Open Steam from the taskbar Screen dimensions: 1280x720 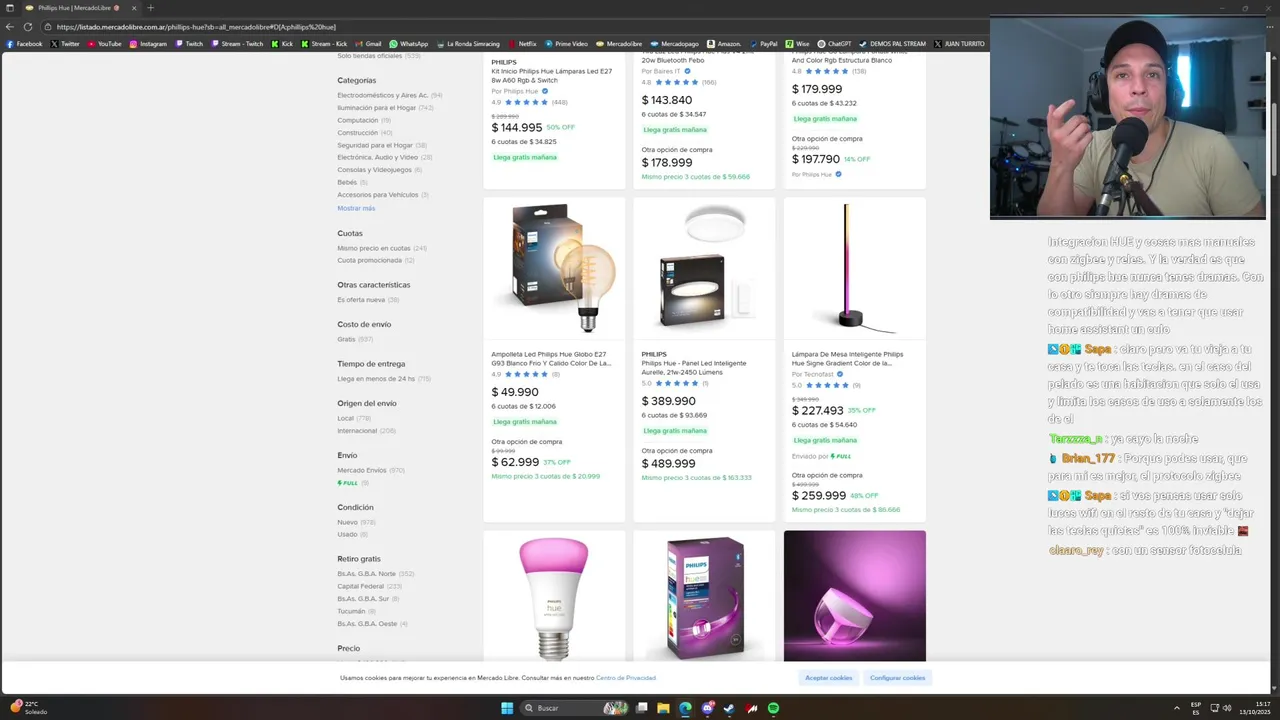(729, 708)
